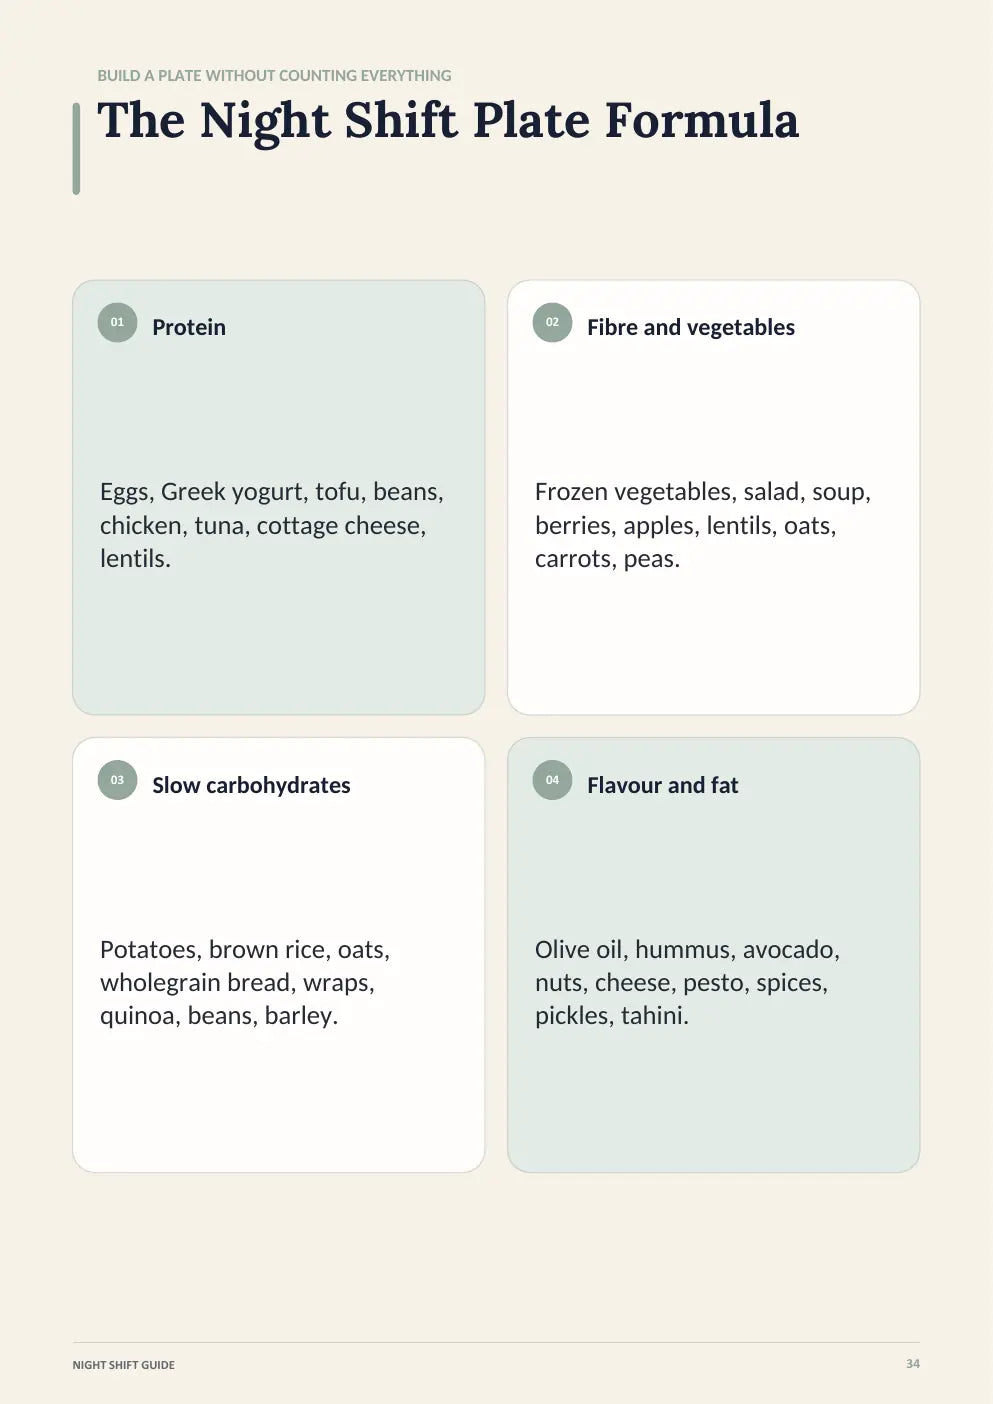Click the 02 number badge
This screenshot has height=1404, width=993.
[x=552, y=322]
